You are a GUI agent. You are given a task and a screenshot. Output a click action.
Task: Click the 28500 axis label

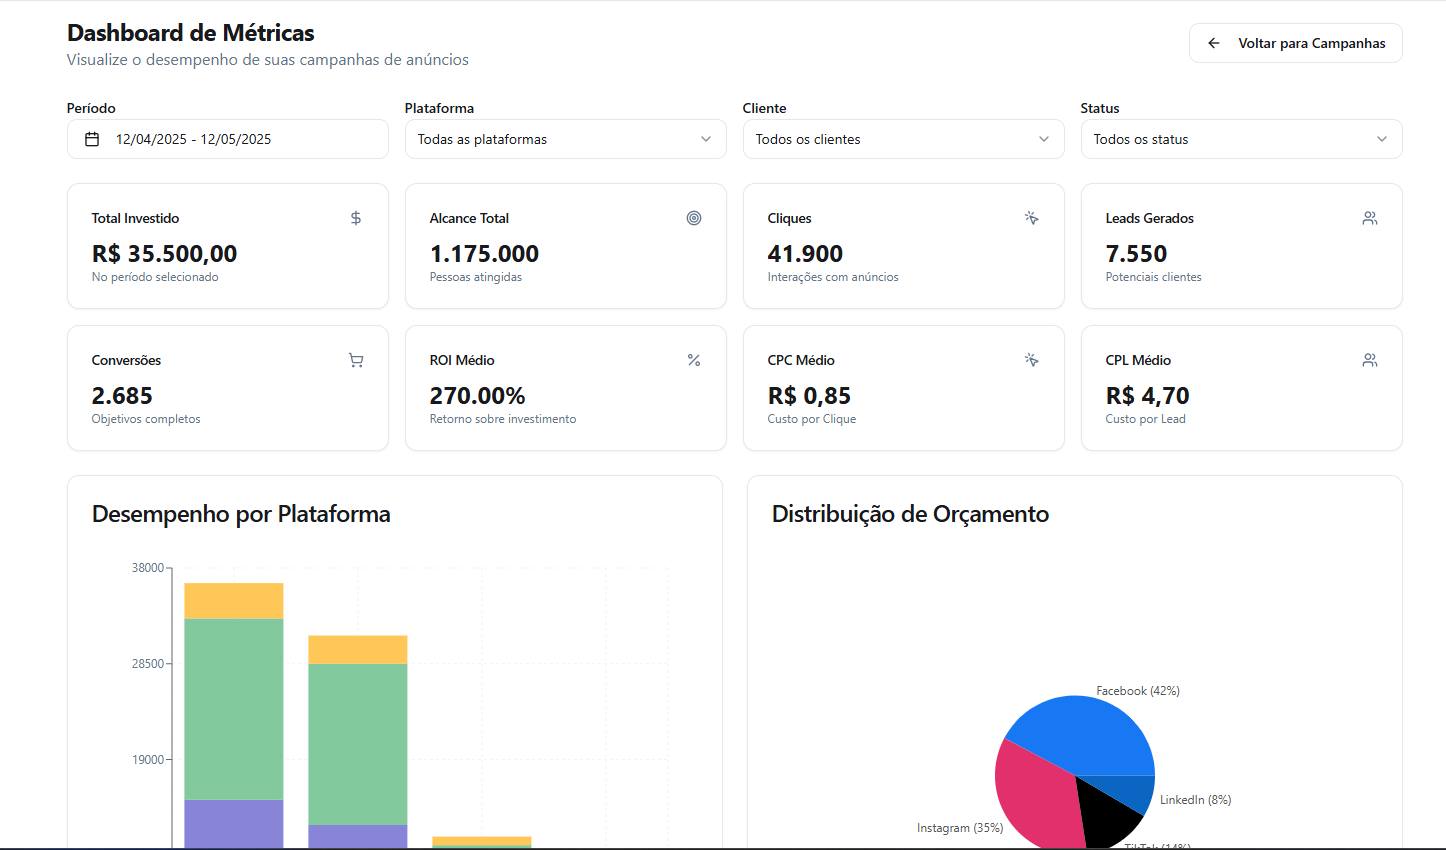click(x=147, y=664)
